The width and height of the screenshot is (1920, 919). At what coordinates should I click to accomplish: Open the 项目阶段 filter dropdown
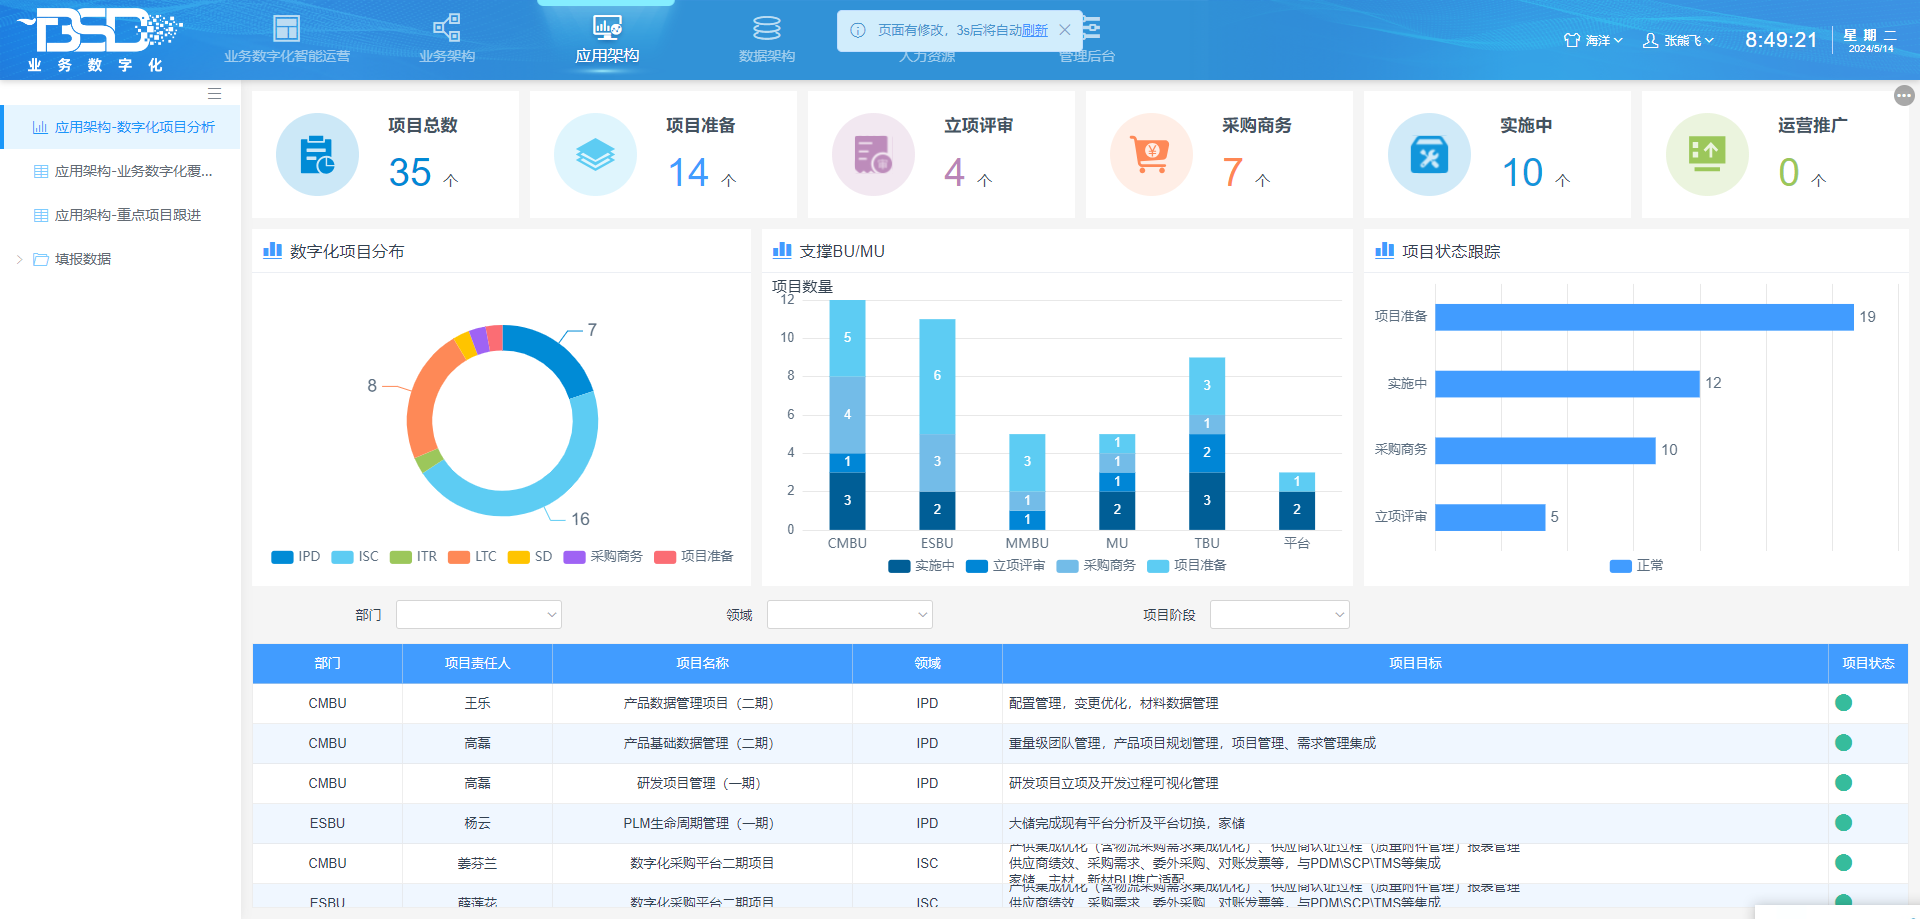click(x=1280, y=615)
